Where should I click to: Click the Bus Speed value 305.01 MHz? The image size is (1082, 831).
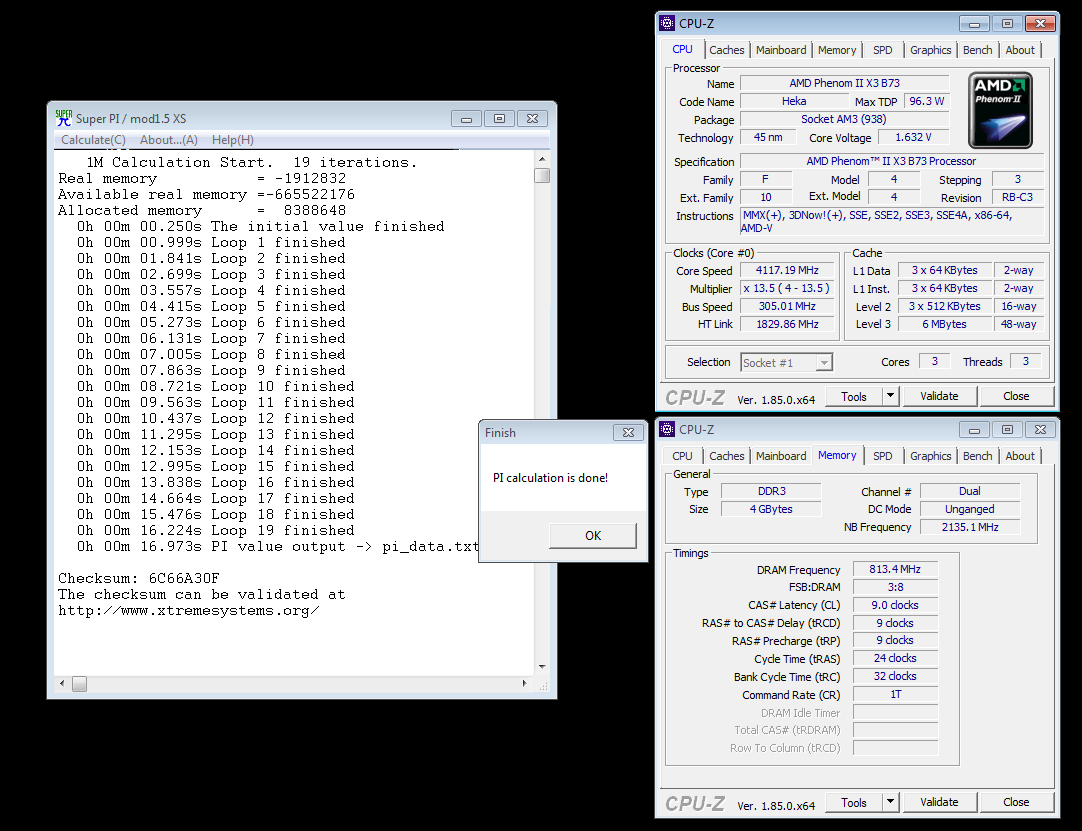point(787,306)
